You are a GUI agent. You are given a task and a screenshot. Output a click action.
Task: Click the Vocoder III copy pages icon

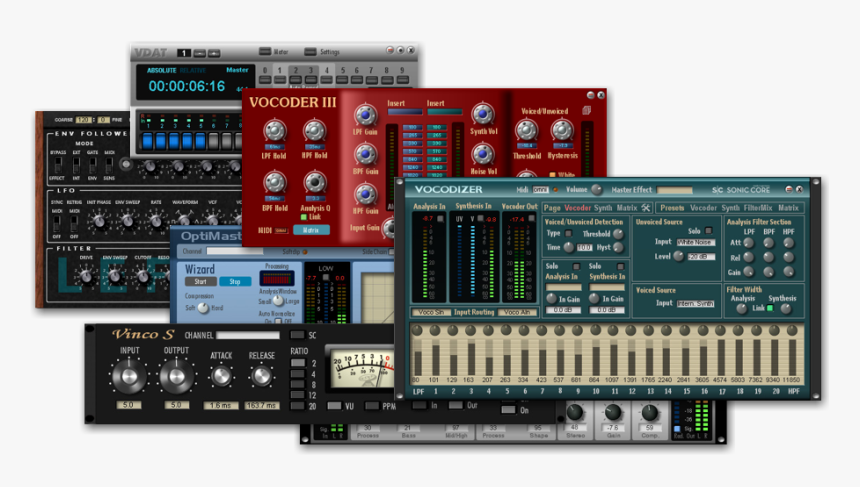586,111
